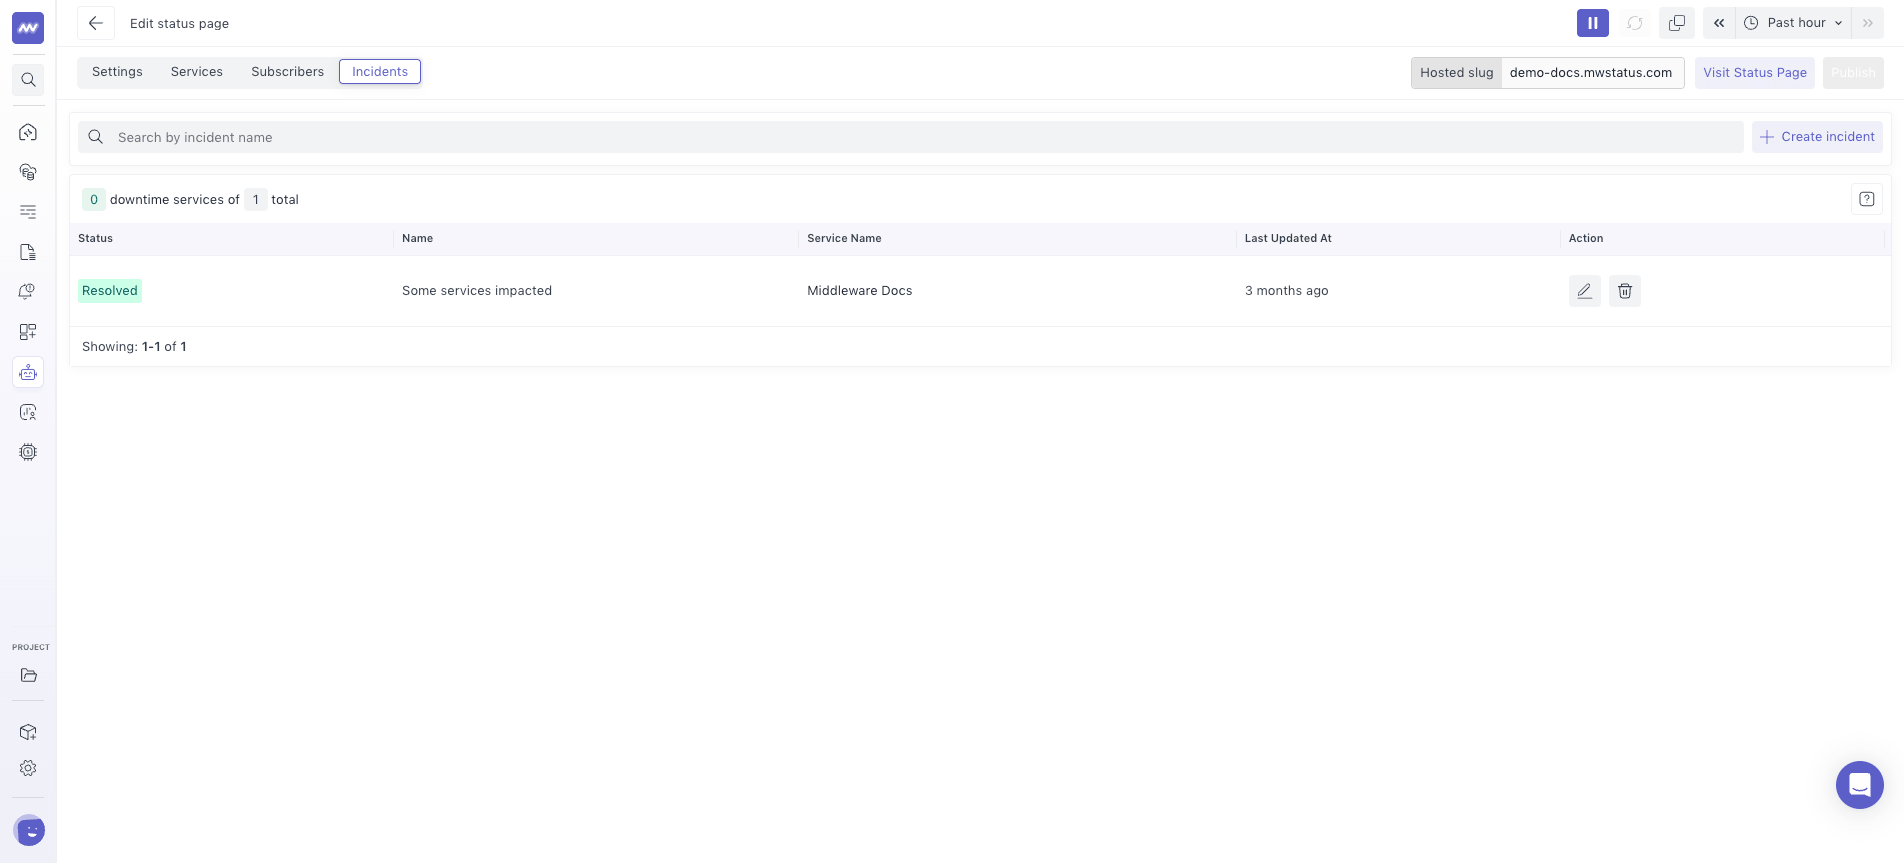Edit the Some services impacted incident
The image size is (1904, 863).
point(1585,291)
